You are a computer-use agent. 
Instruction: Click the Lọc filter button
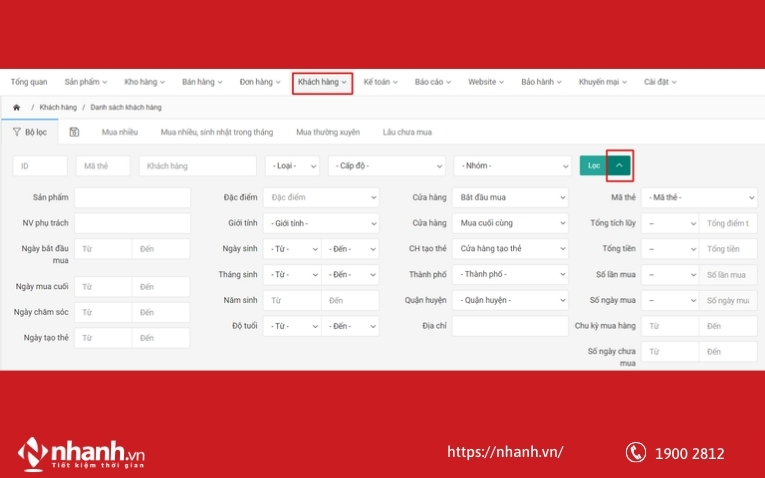tap(593, 165)
